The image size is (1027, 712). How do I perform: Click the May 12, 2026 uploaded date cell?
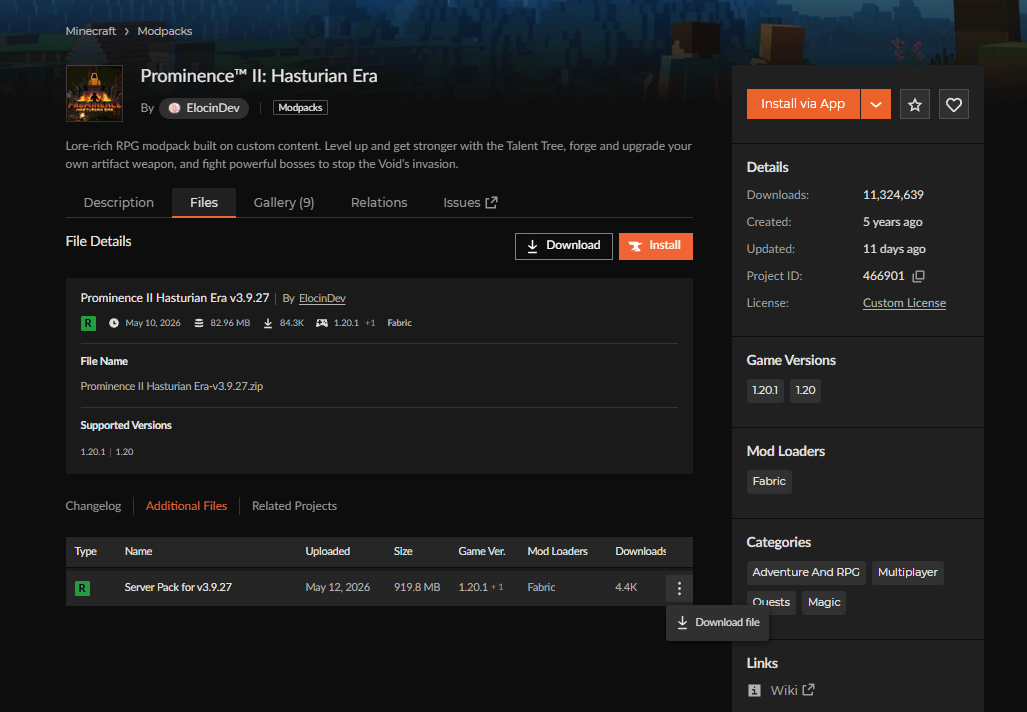337,588
